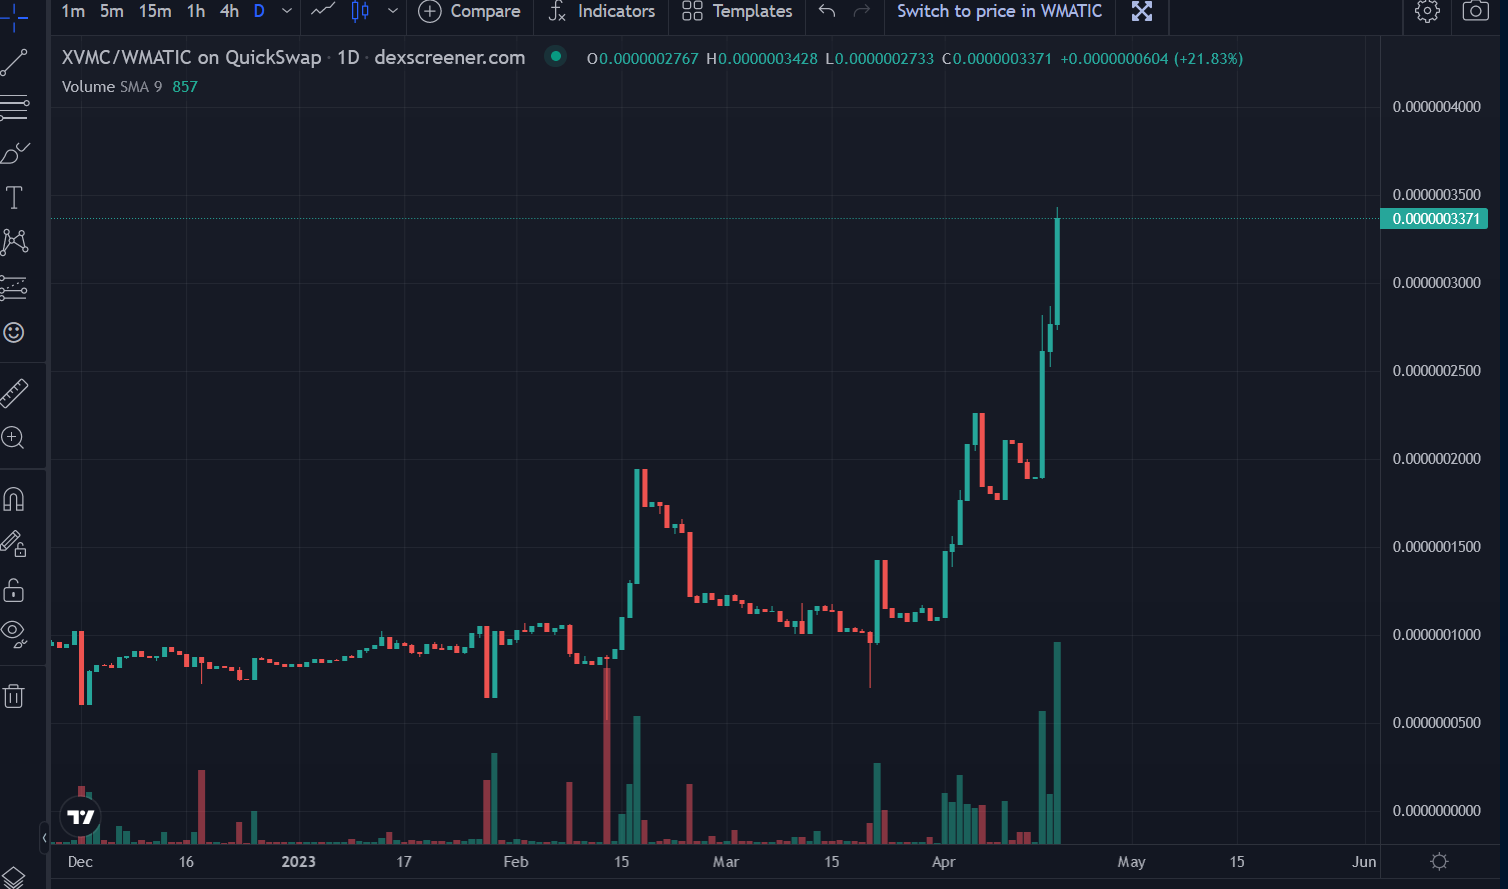Take a chart snapshot

pyautogui.click(x=1476, y=11)
